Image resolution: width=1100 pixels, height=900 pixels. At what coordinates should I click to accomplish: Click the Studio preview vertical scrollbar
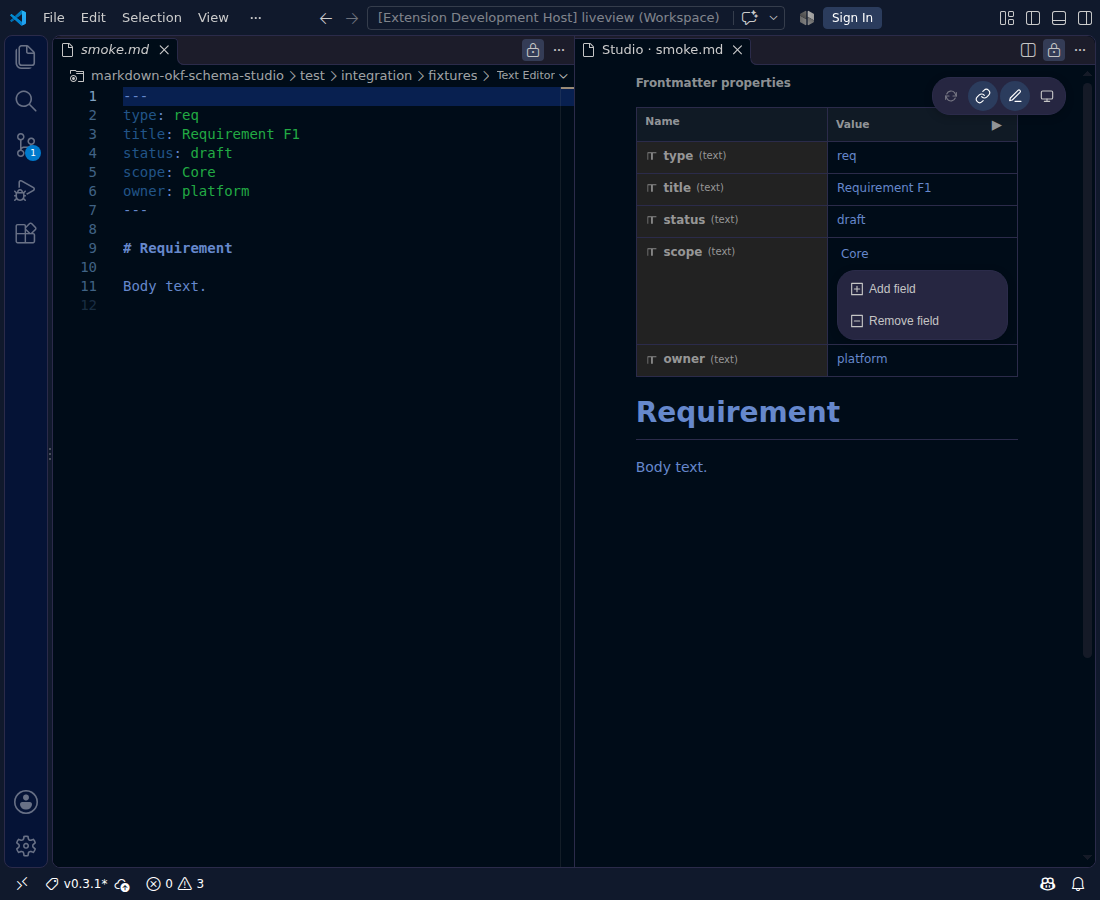tap(1087, 370)
